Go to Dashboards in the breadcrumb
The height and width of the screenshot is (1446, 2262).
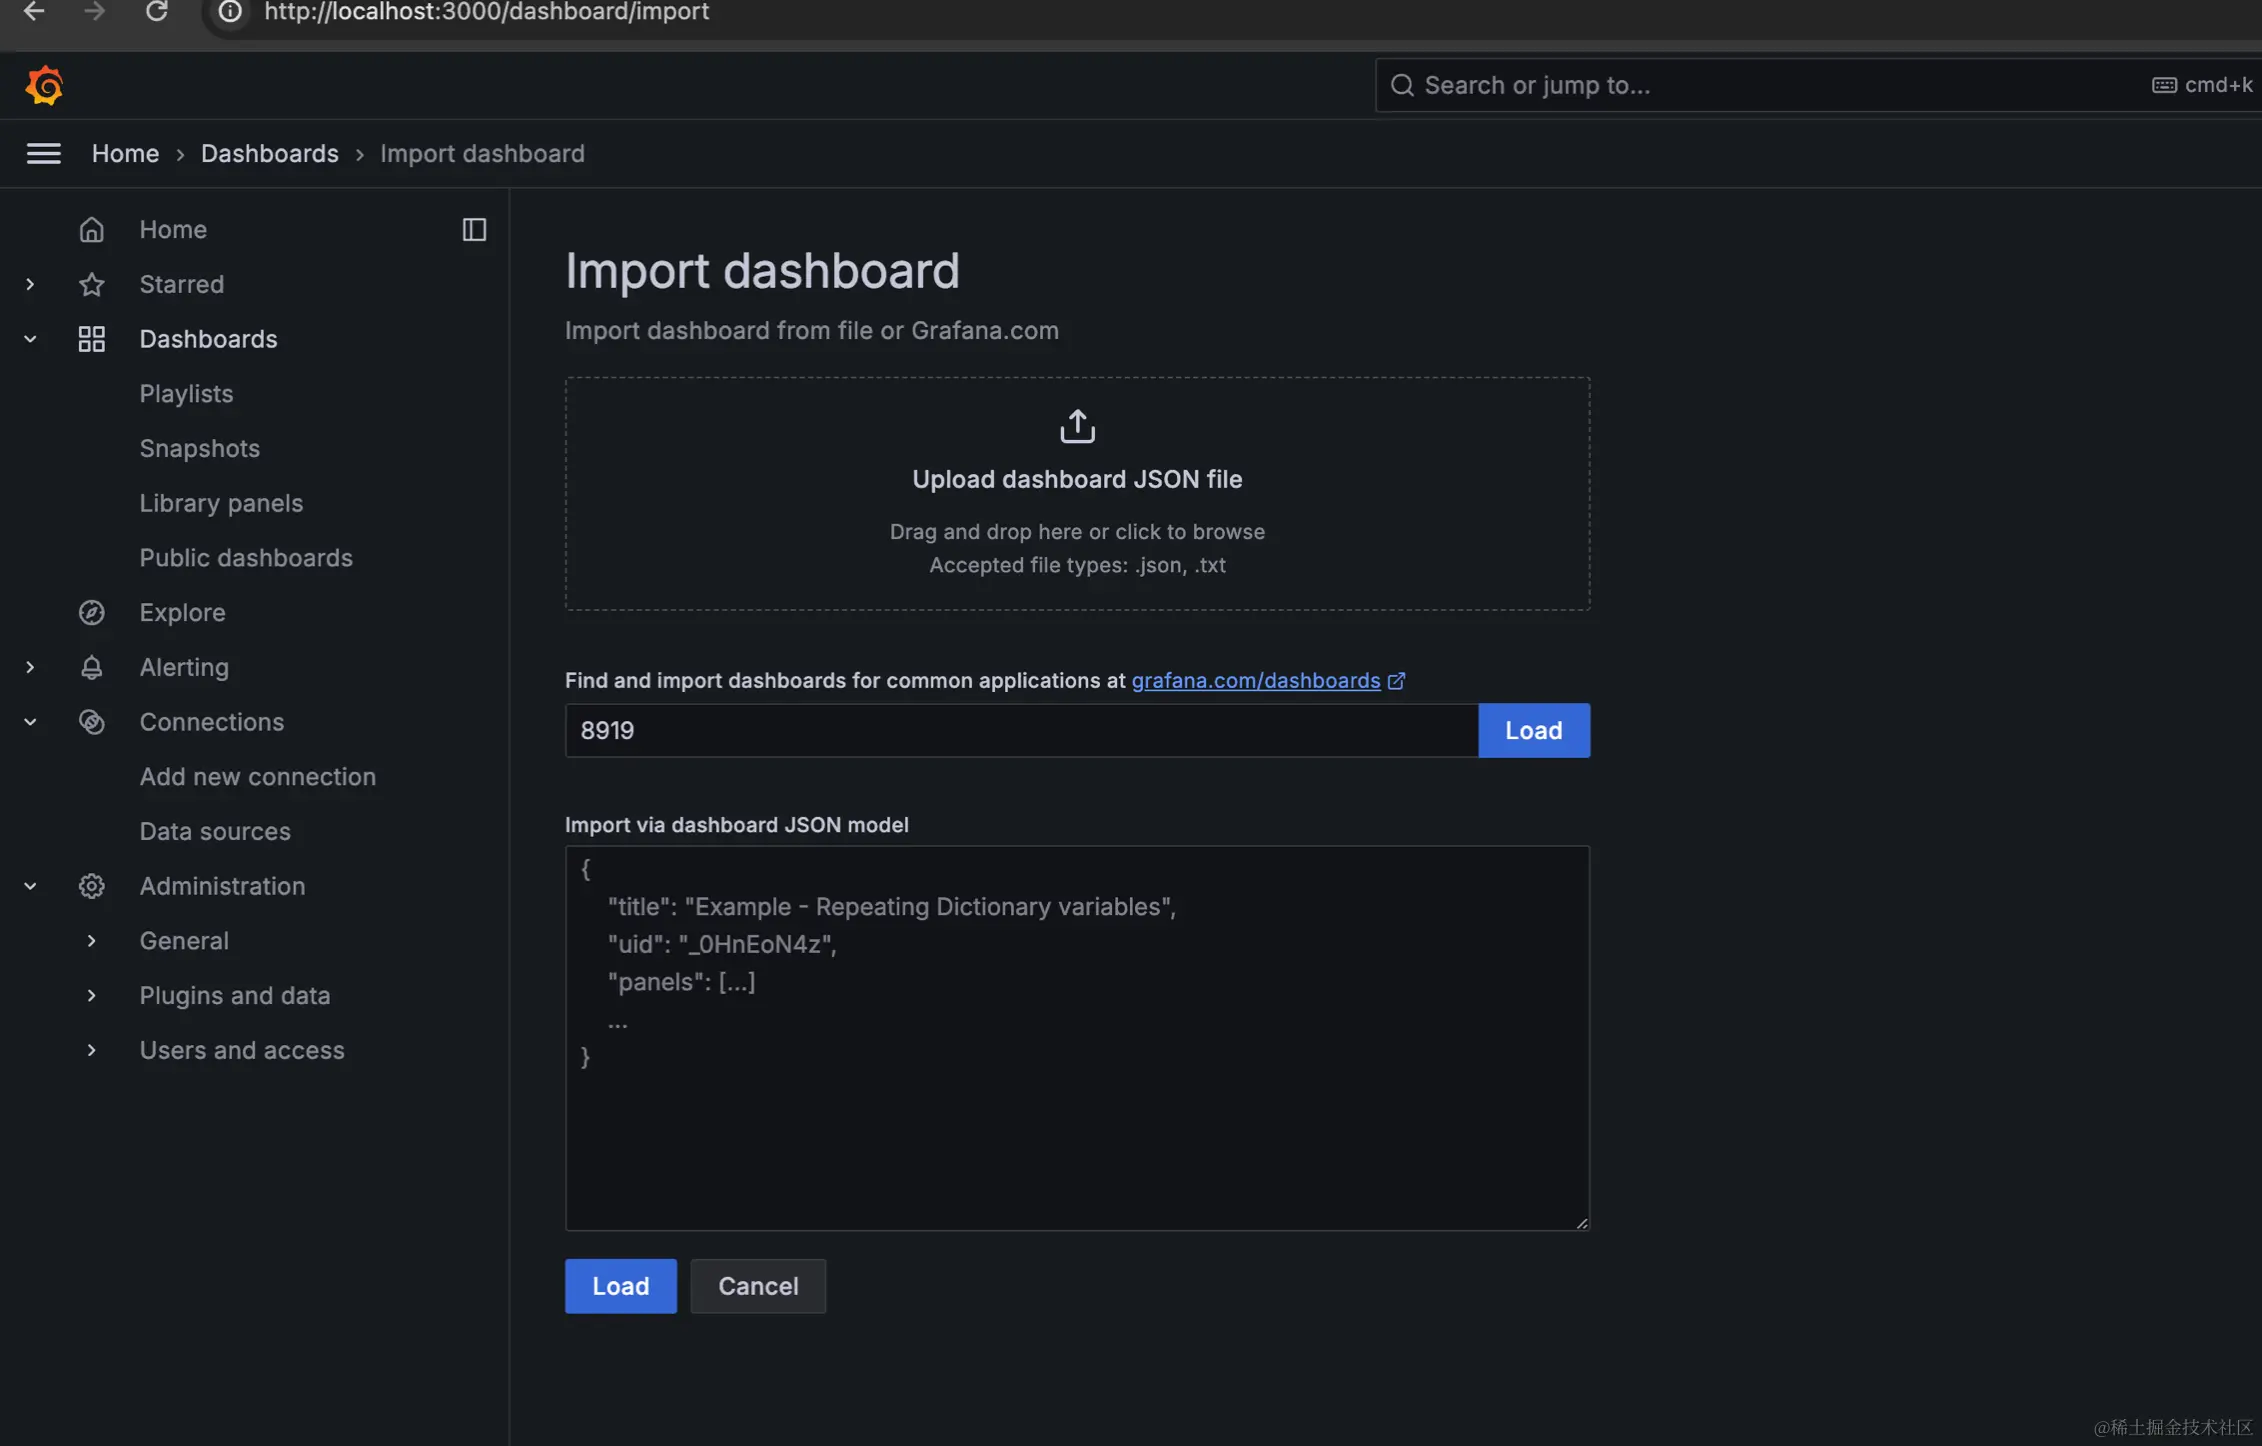click(x=269, y=154)
